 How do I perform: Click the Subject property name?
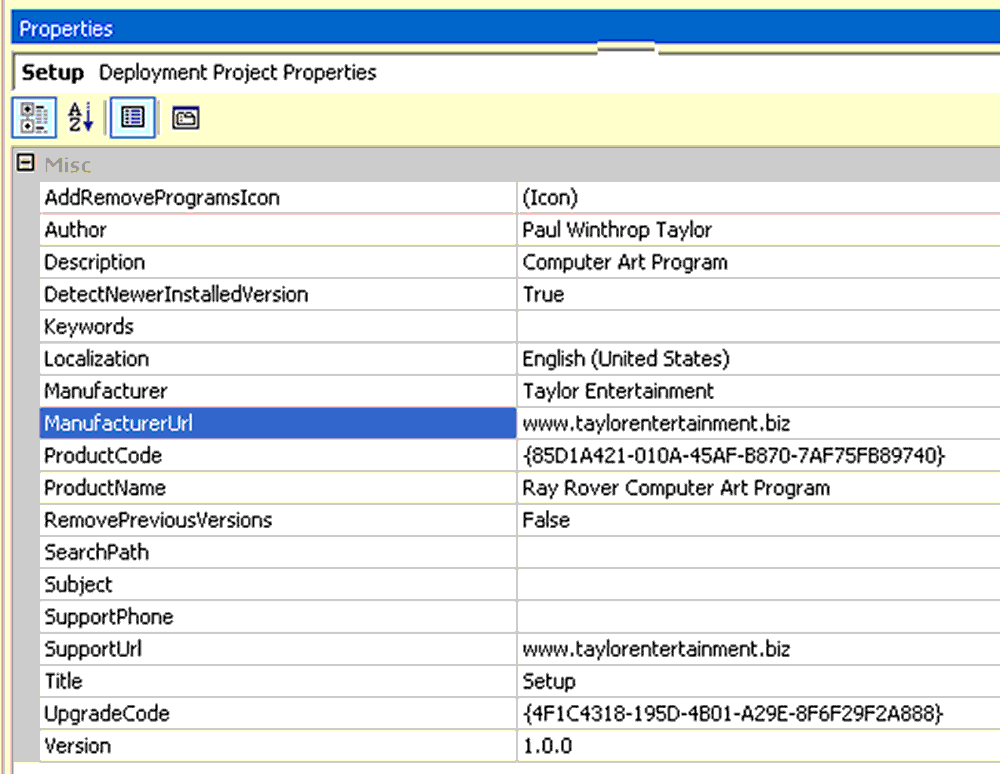pos(278,584)
